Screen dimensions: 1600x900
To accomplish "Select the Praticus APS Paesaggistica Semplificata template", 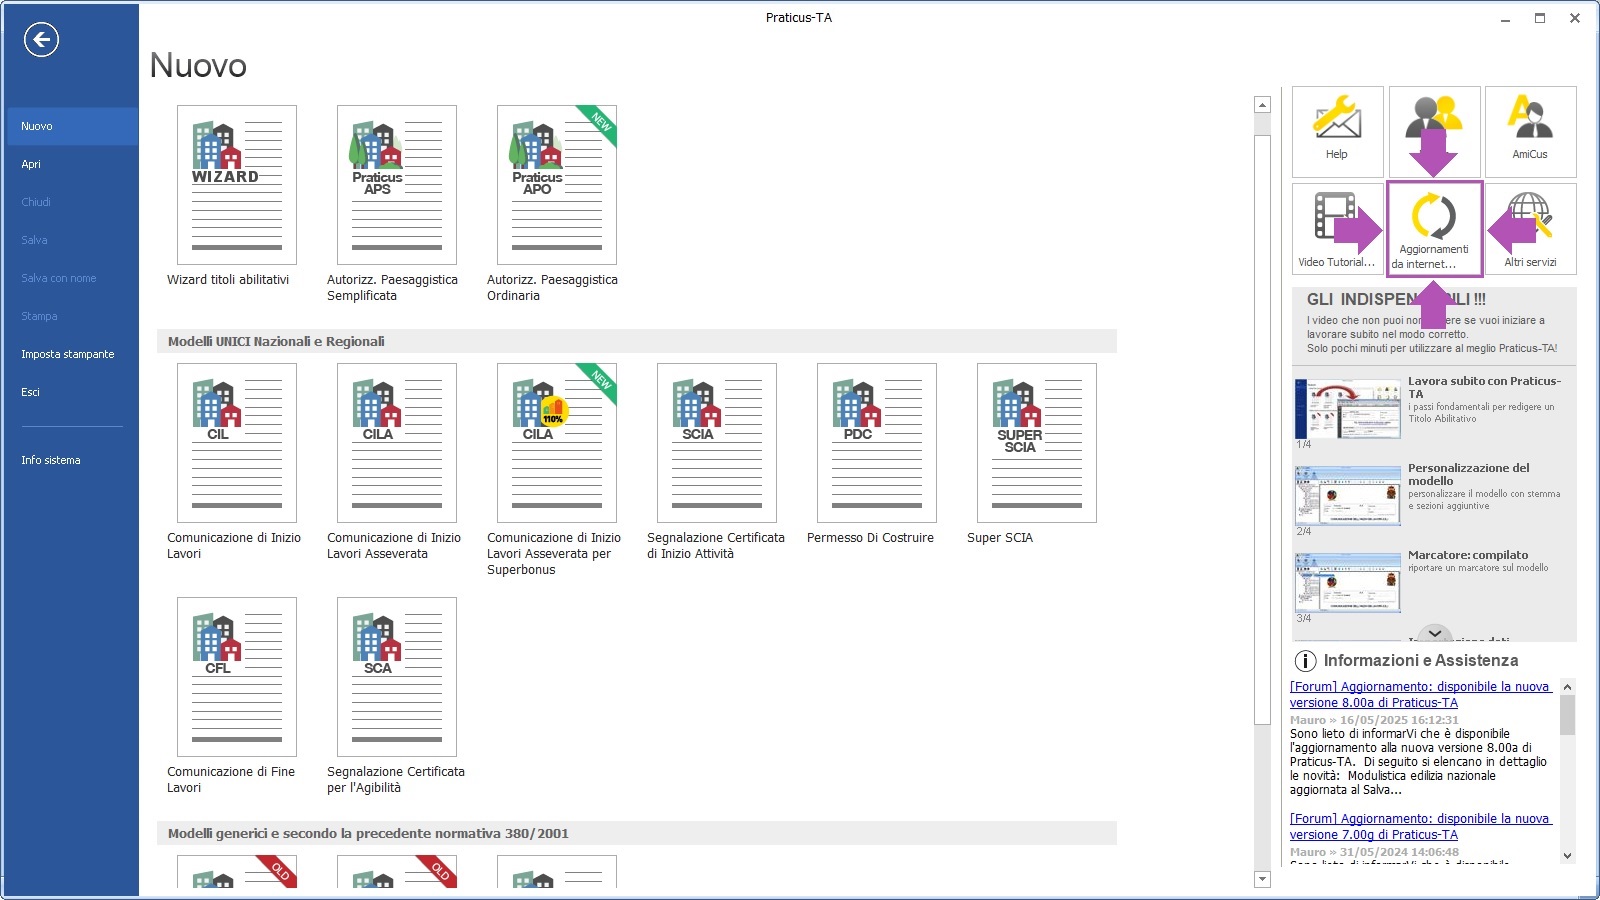I will click(397, 185).
